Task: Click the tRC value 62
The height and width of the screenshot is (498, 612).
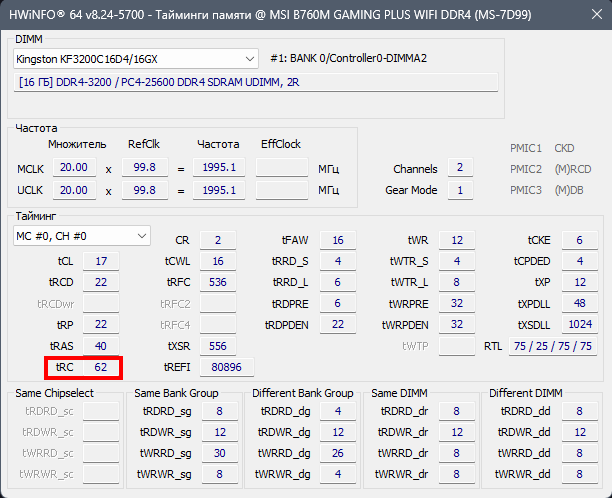Action: [x=101, y=367]
